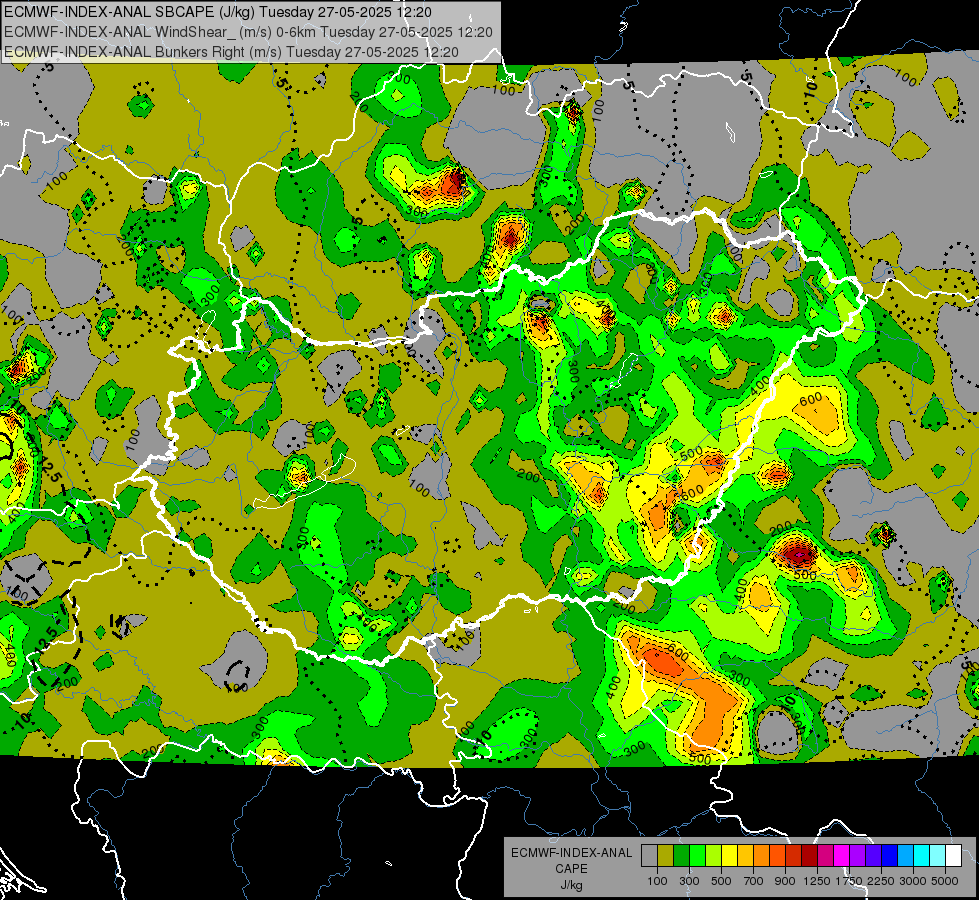
Task: Select the WindShear_ (m/s) 0-6km title line
Action: pyautogui.click(x=248, y=32)
